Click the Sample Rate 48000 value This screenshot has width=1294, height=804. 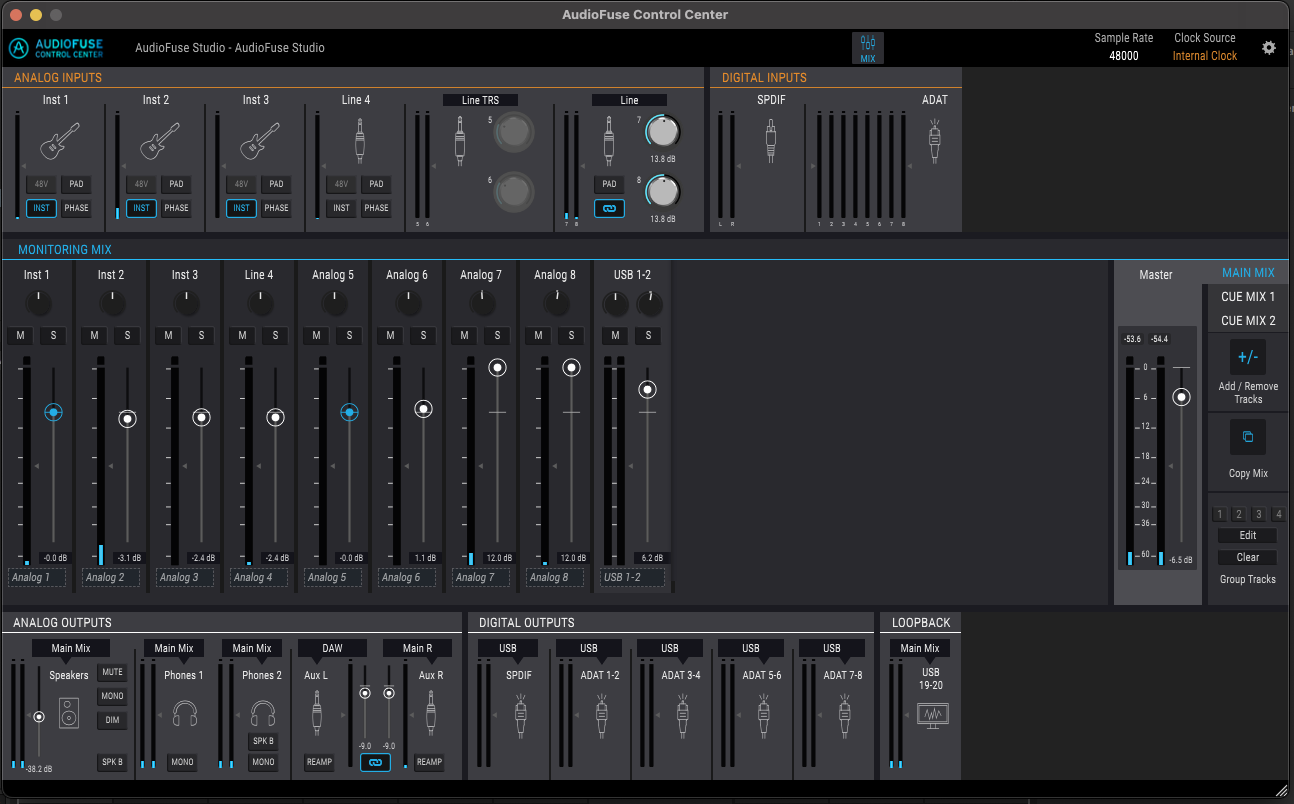pyautogui.click(x=1124, y=56)
